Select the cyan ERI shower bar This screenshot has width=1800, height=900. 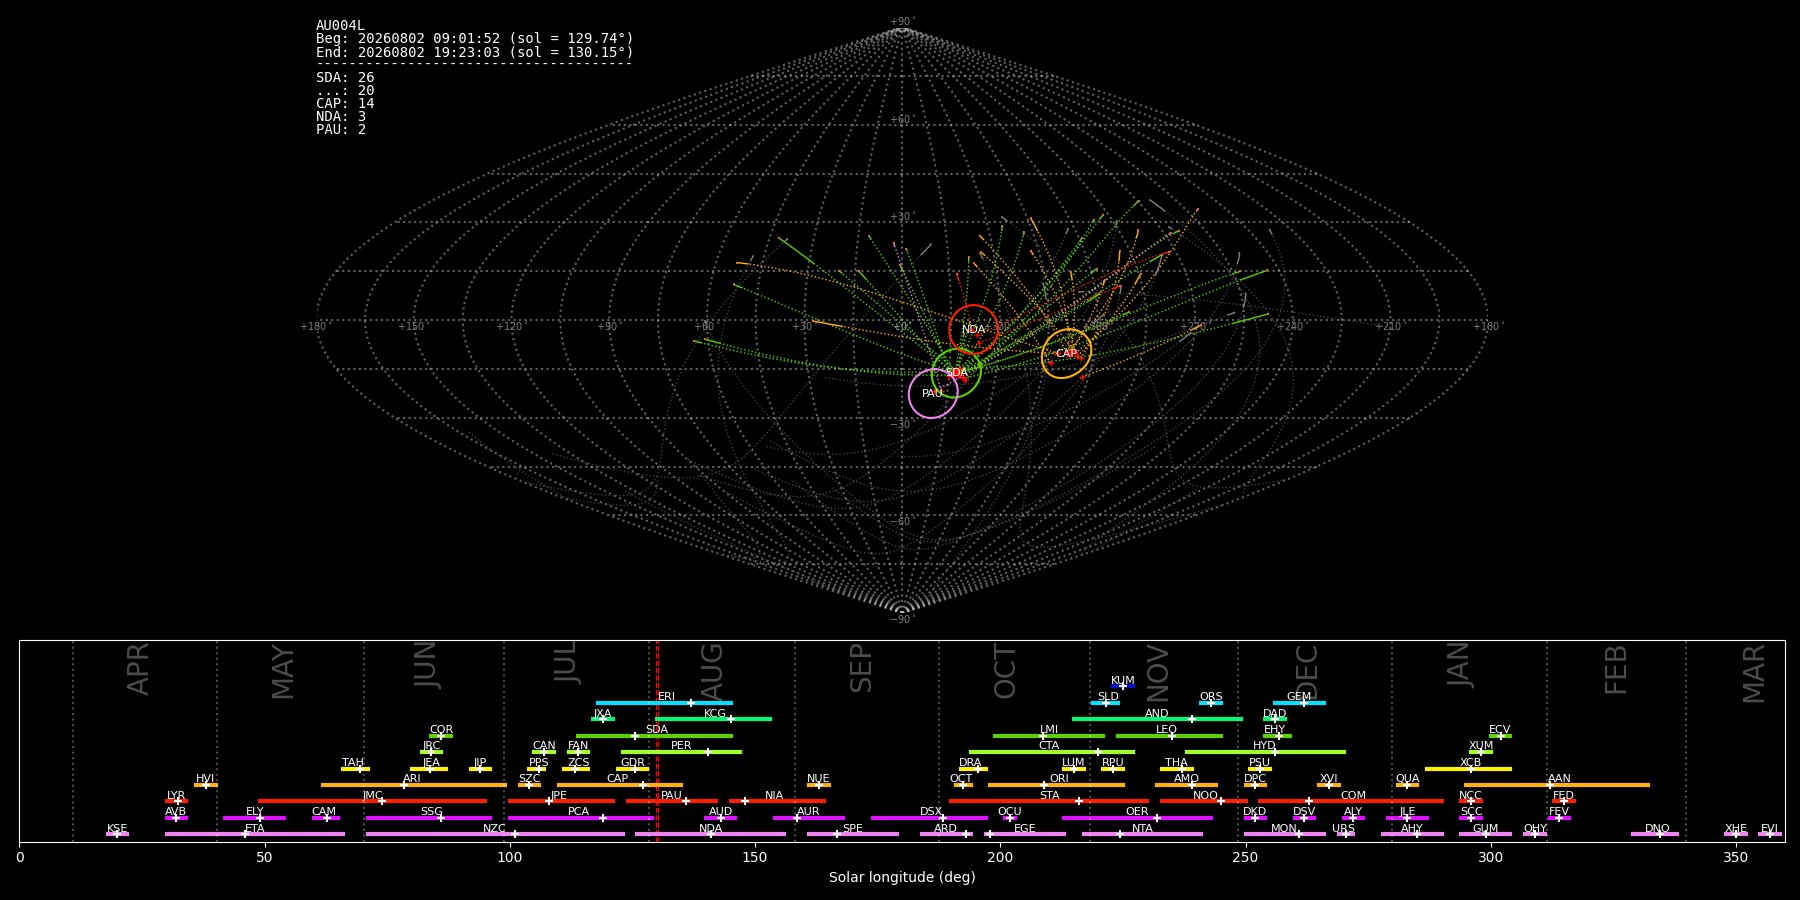(664, 703)
